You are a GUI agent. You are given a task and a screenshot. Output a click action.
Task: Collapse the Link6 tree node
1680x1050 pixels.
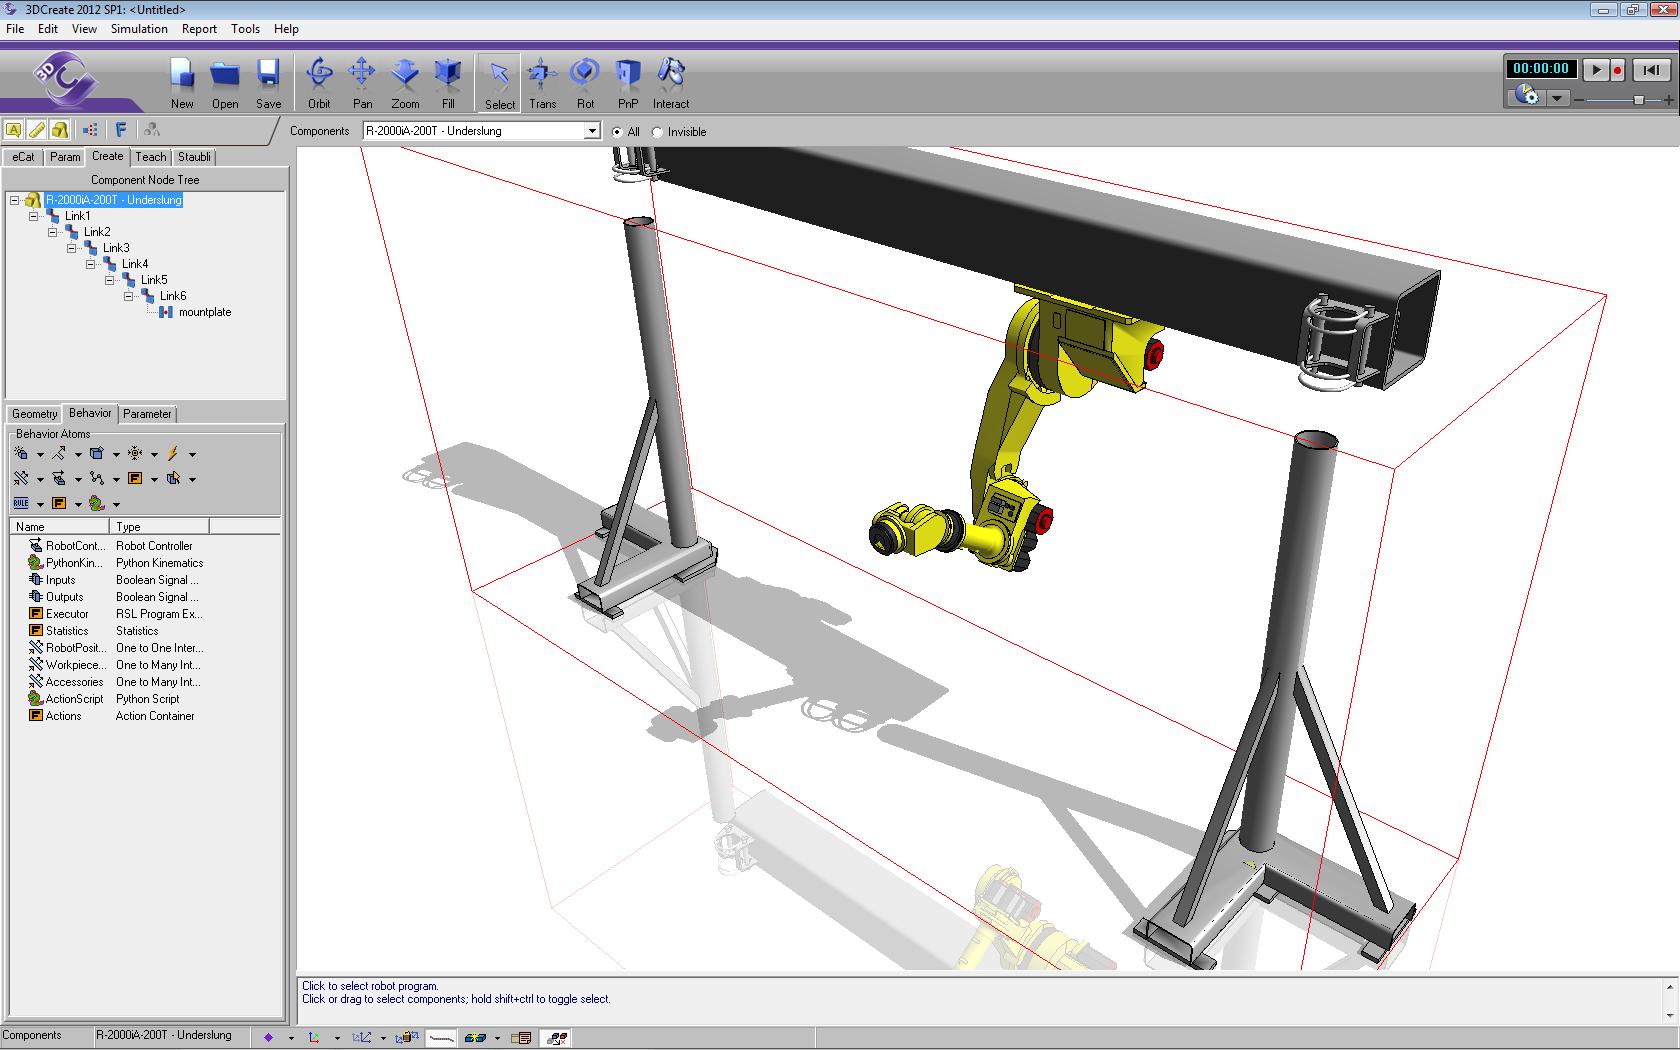[129, 296]
